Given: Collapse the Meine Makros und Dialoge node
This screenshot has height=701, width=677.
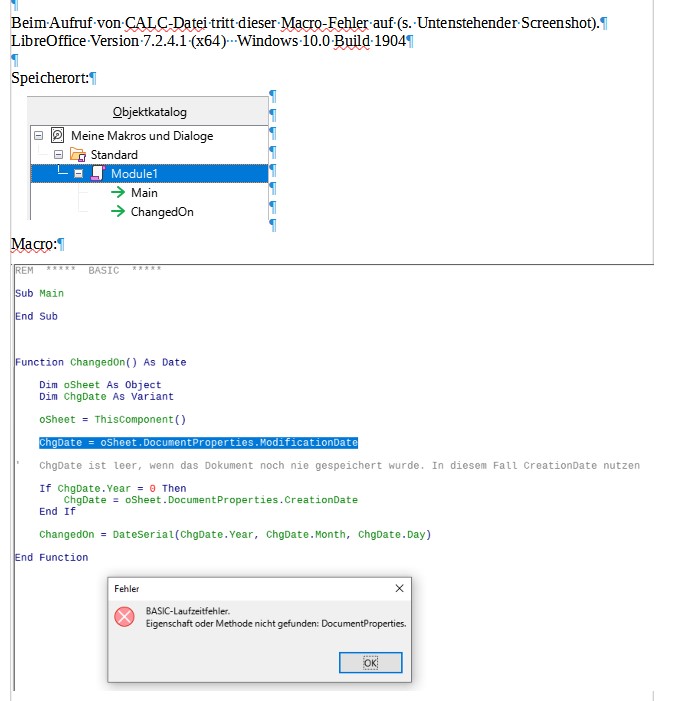Looking at the screenshot, I should [38, 135].
